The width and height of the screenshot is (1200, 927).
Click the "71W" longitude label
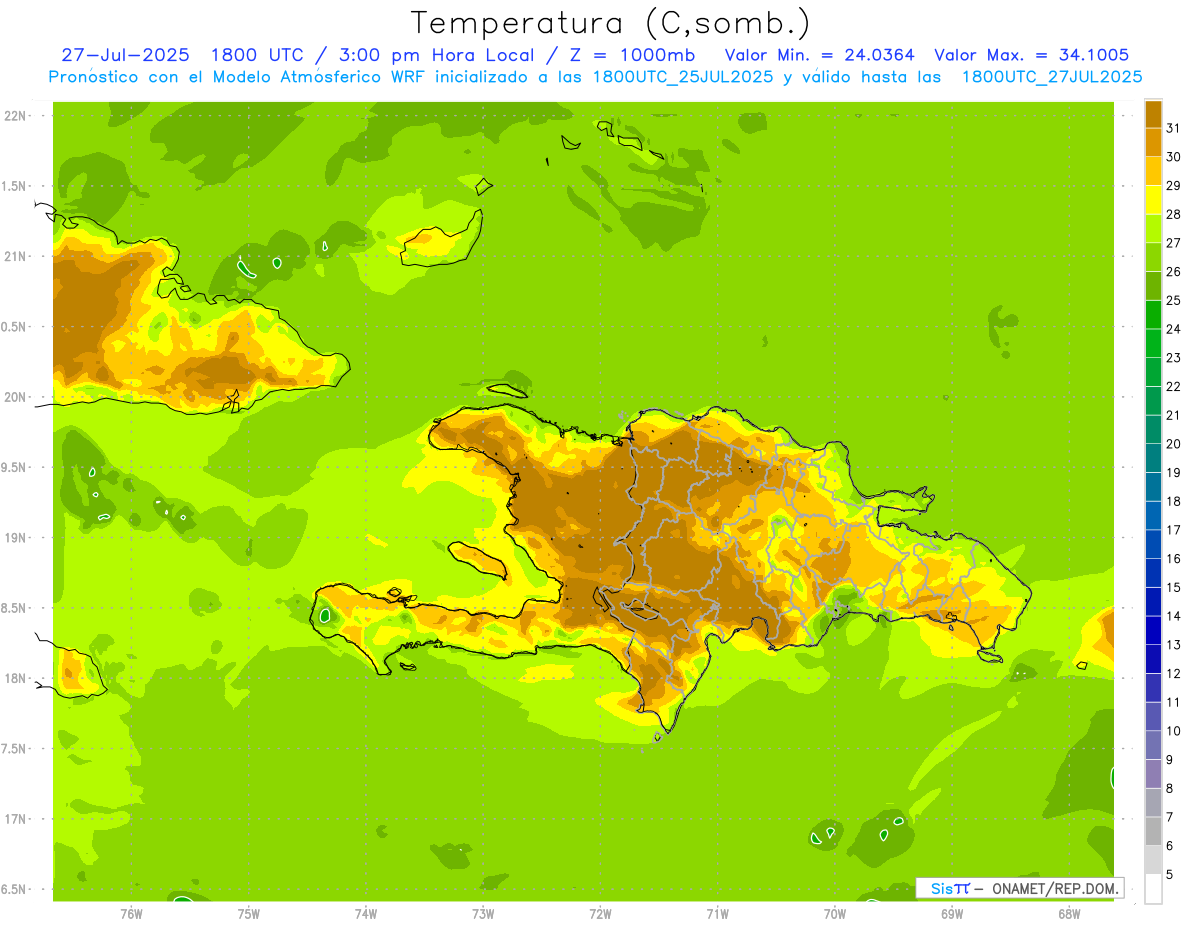[717, 913]
